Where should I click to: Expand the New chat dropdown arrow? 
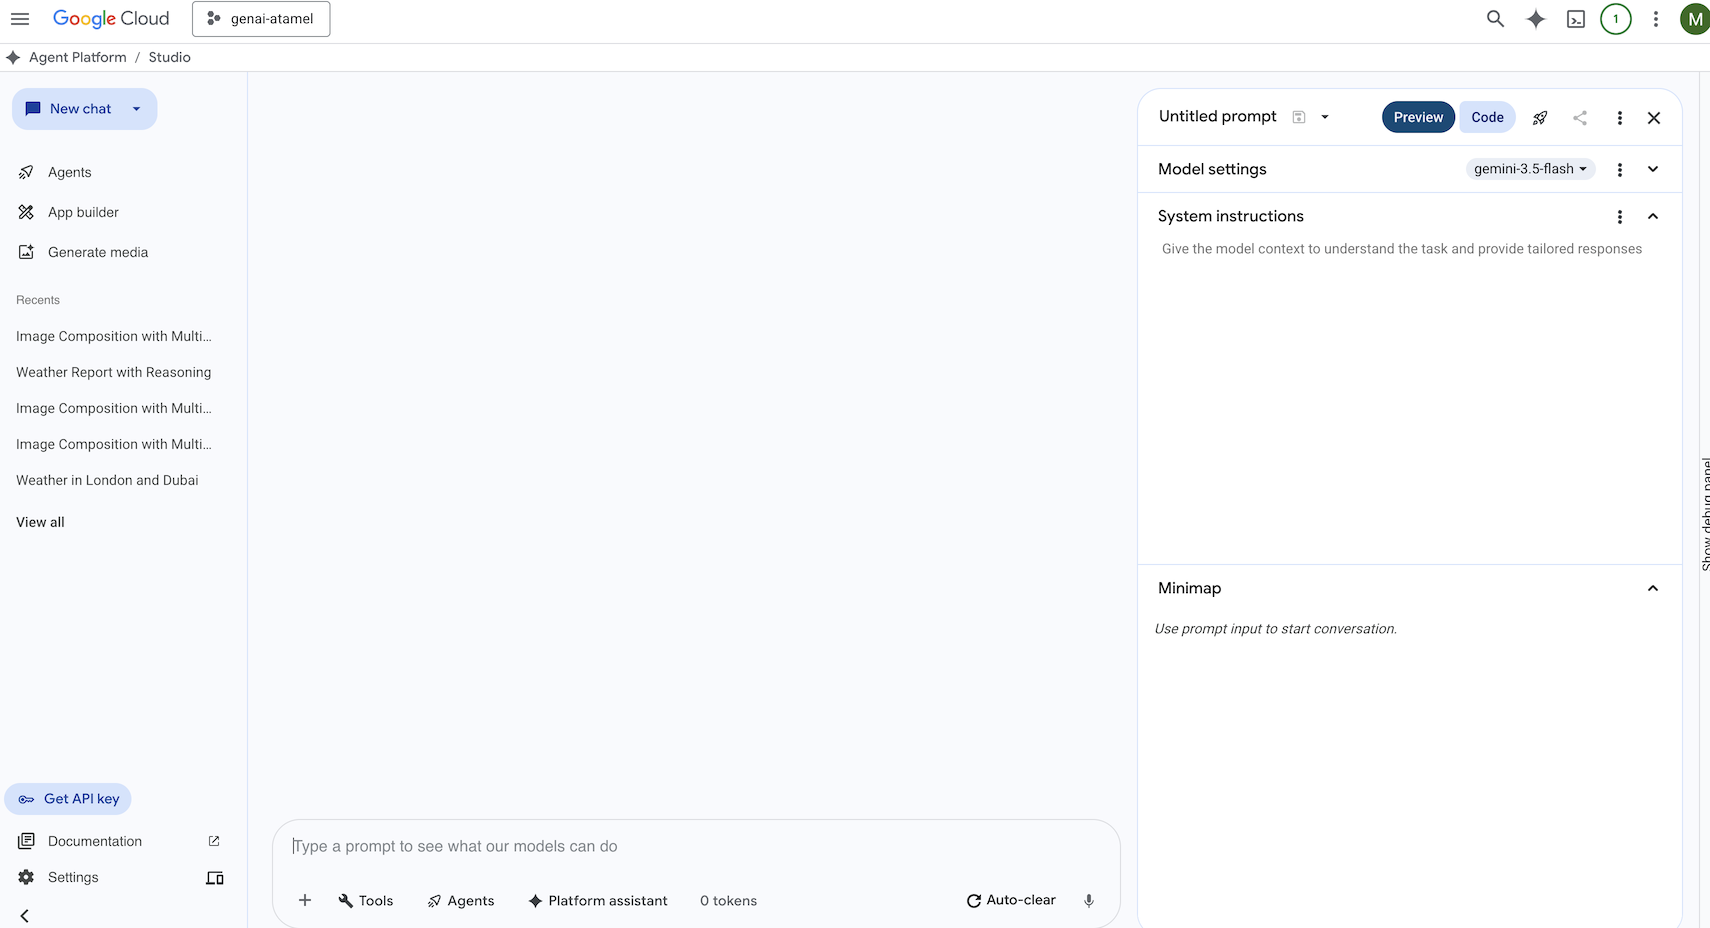point(137,109)
